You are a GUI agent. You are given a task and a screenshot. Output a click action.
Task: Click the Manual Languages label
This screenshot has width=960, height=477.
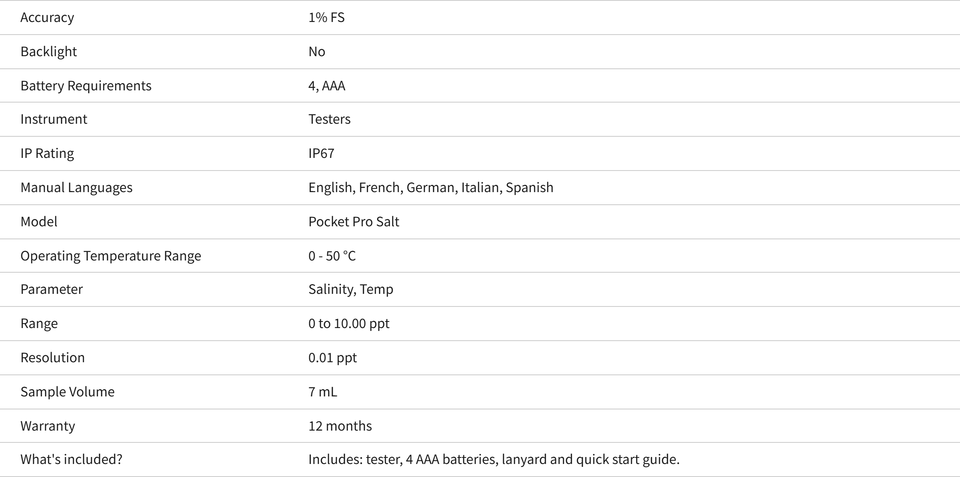click(x=77, y=187)
